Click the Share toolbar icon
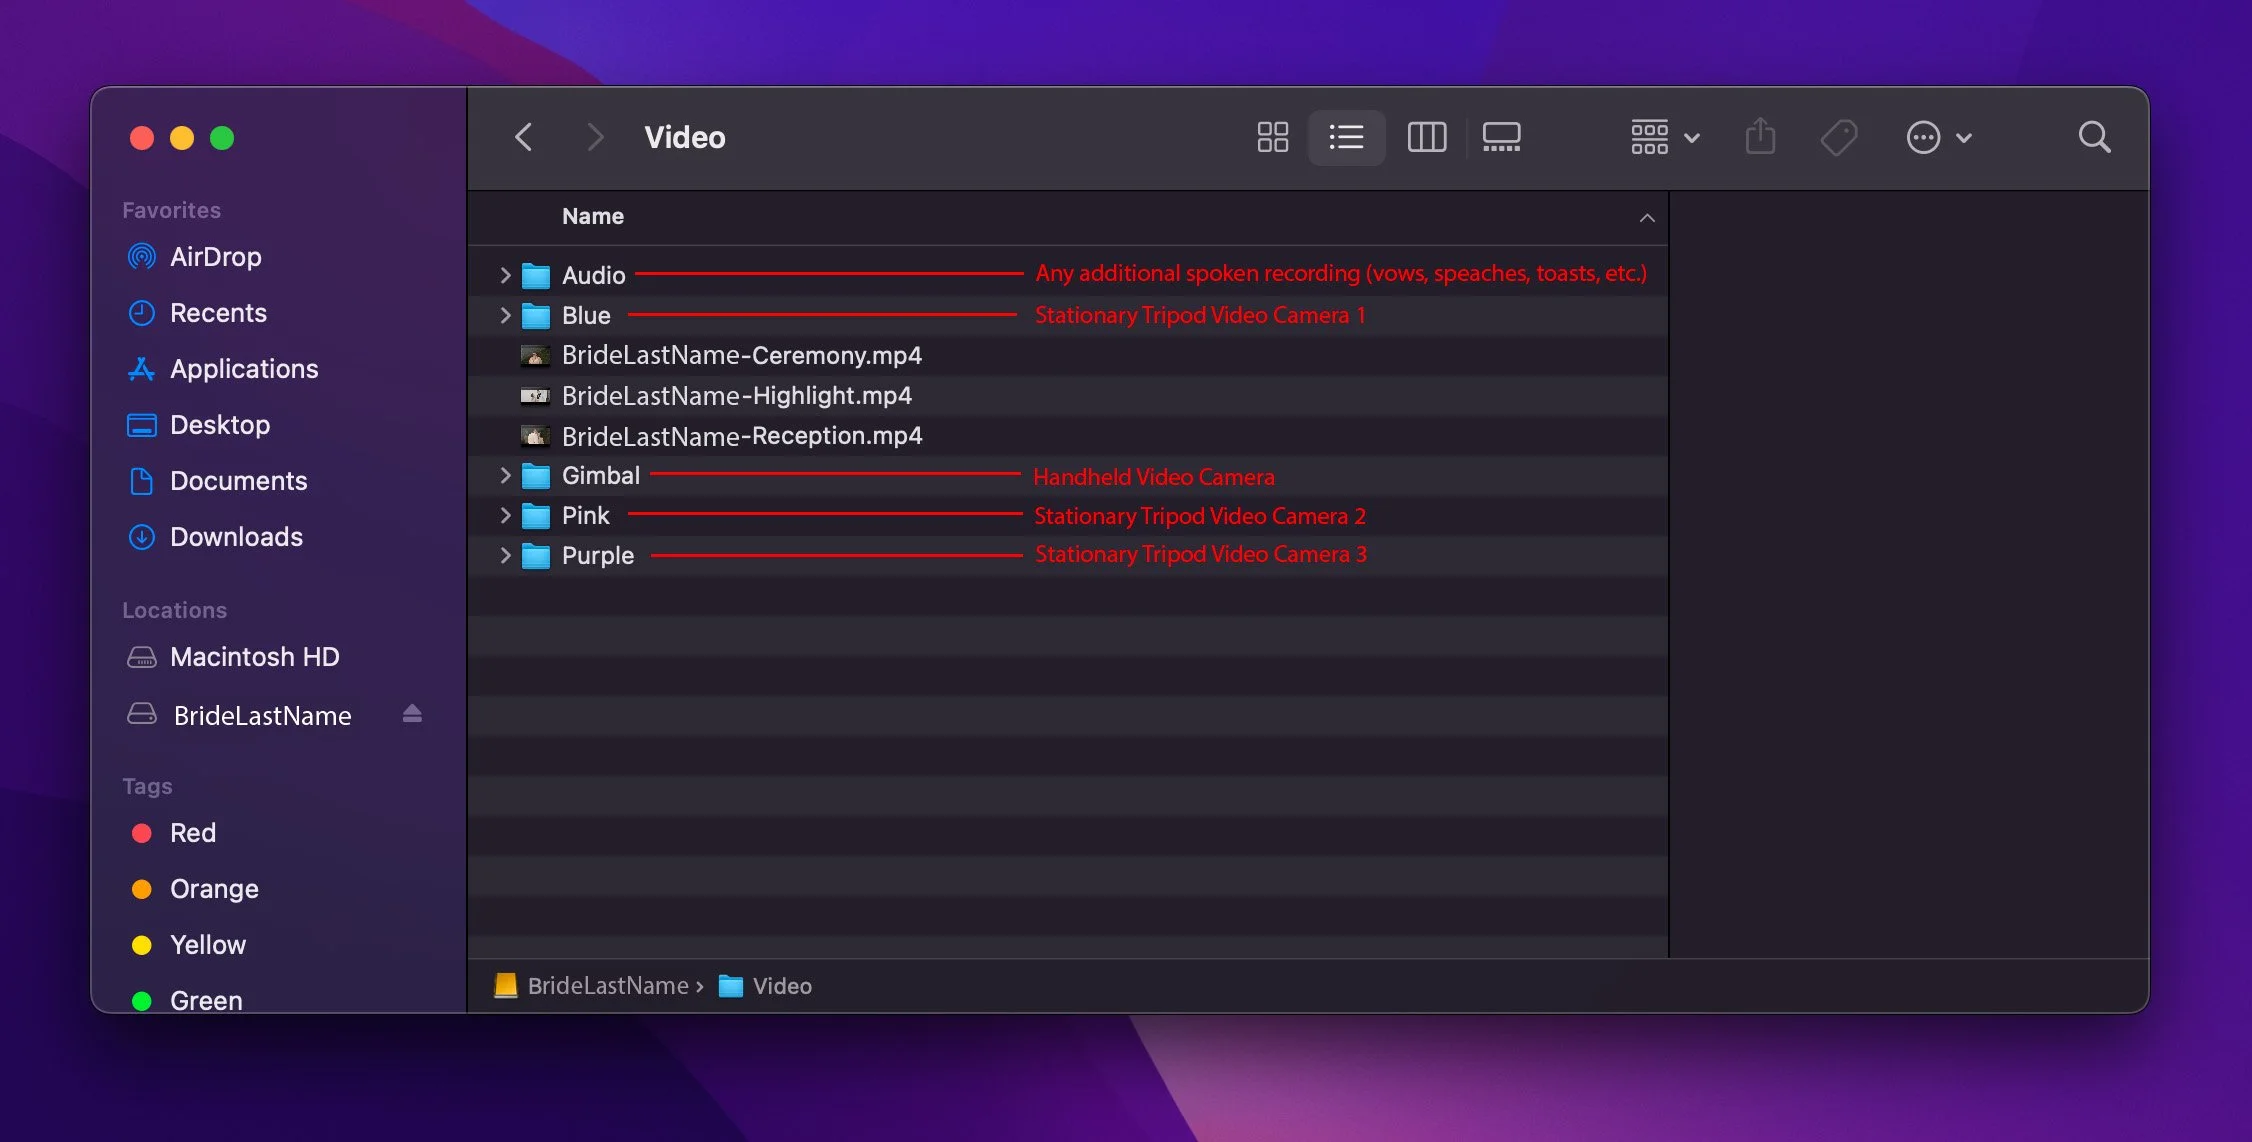The image size is (2252, 1142). click(x=1760, y=137)
